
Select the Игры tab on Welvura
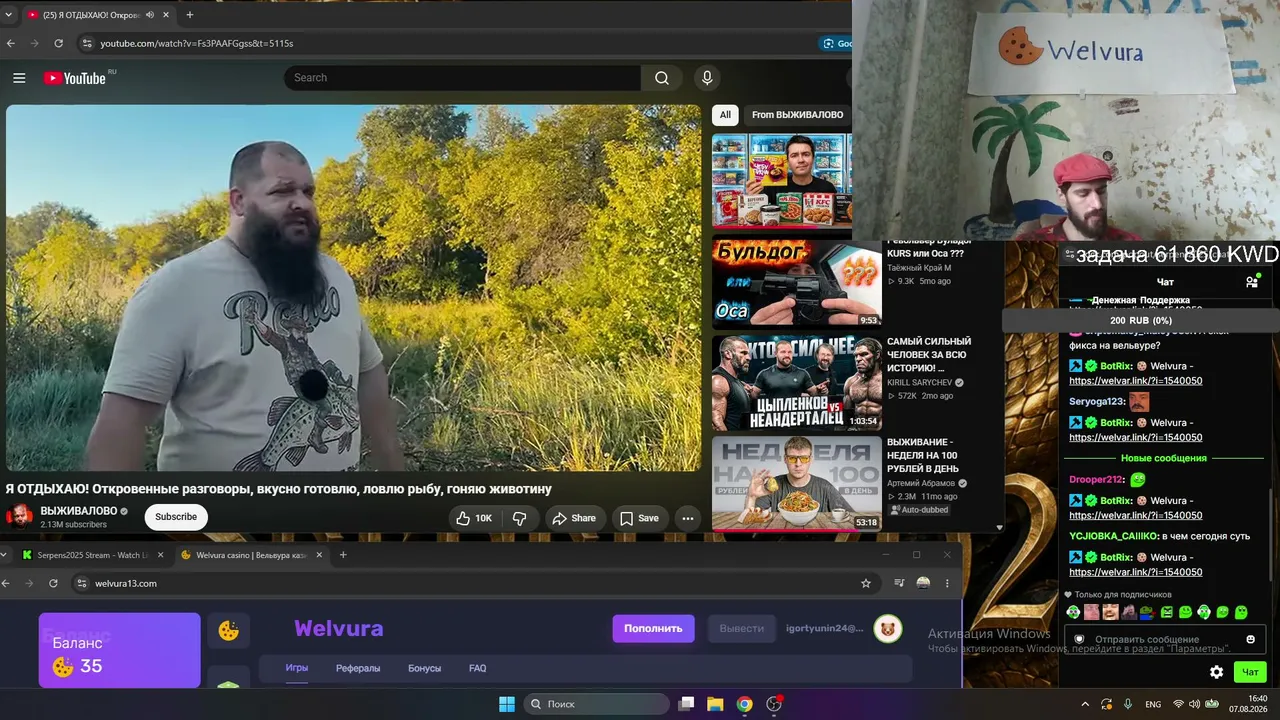297,668
